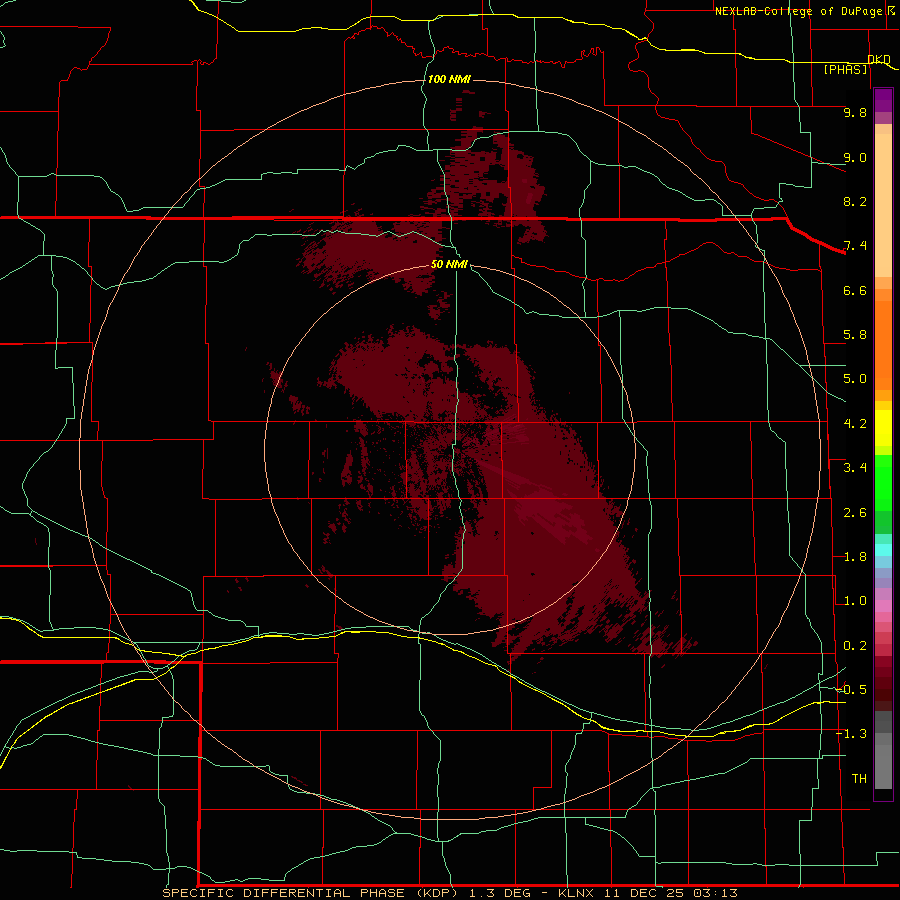The width and height of the screenshot is (900, 900).
Task: Select the 7.4 scale value
Action: coord(855,246)
